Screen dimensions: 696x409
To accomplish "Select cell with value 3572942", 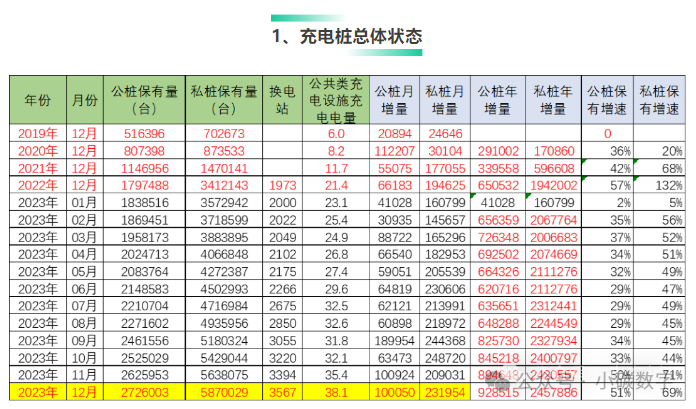I will pos(224,203).
